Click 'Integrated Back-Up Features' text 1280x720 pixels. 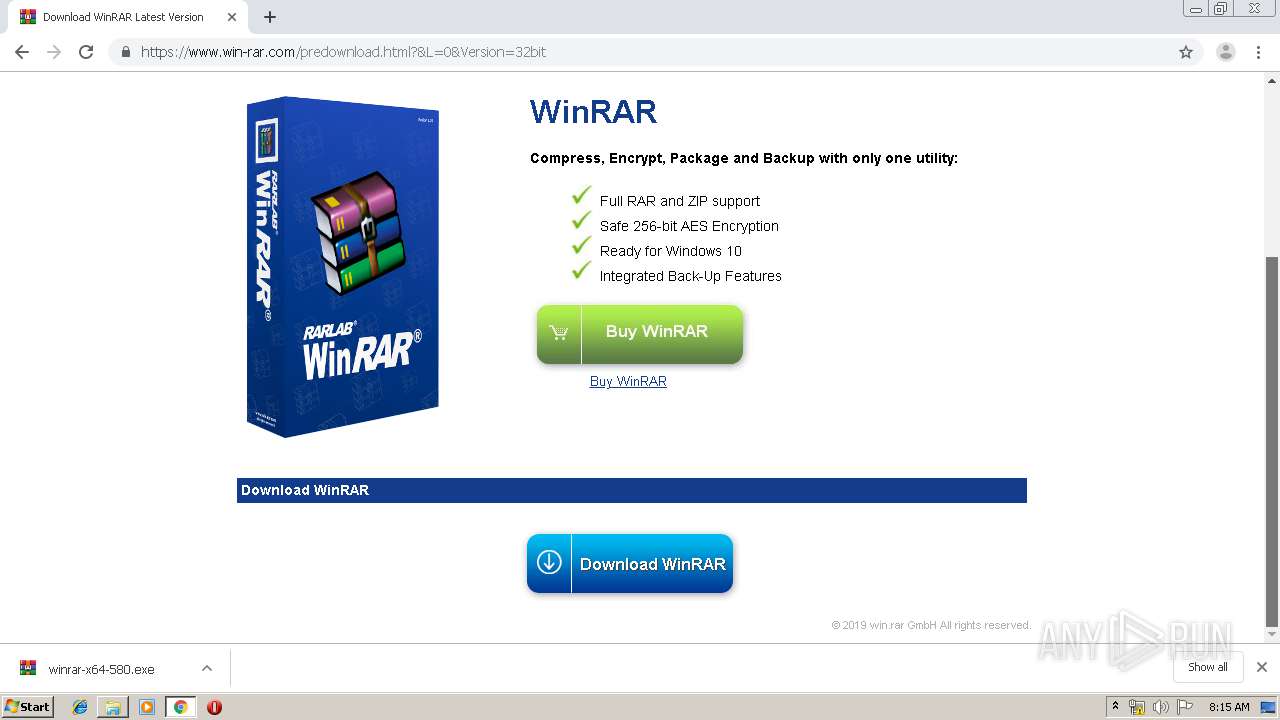click(x=691, y=276)
